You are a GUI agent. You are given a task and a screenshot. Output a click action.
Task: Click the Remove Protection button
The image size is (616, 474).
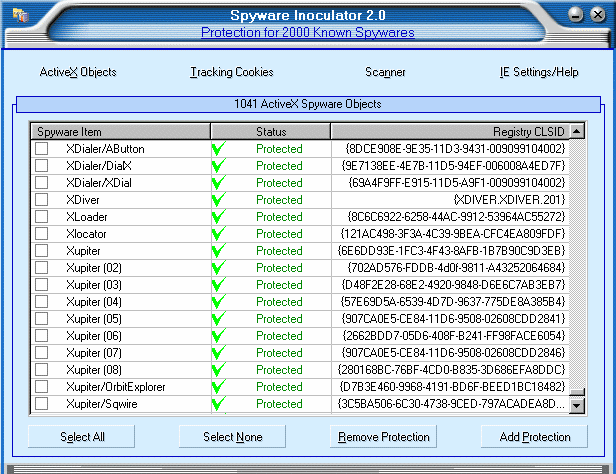[384, 437]
